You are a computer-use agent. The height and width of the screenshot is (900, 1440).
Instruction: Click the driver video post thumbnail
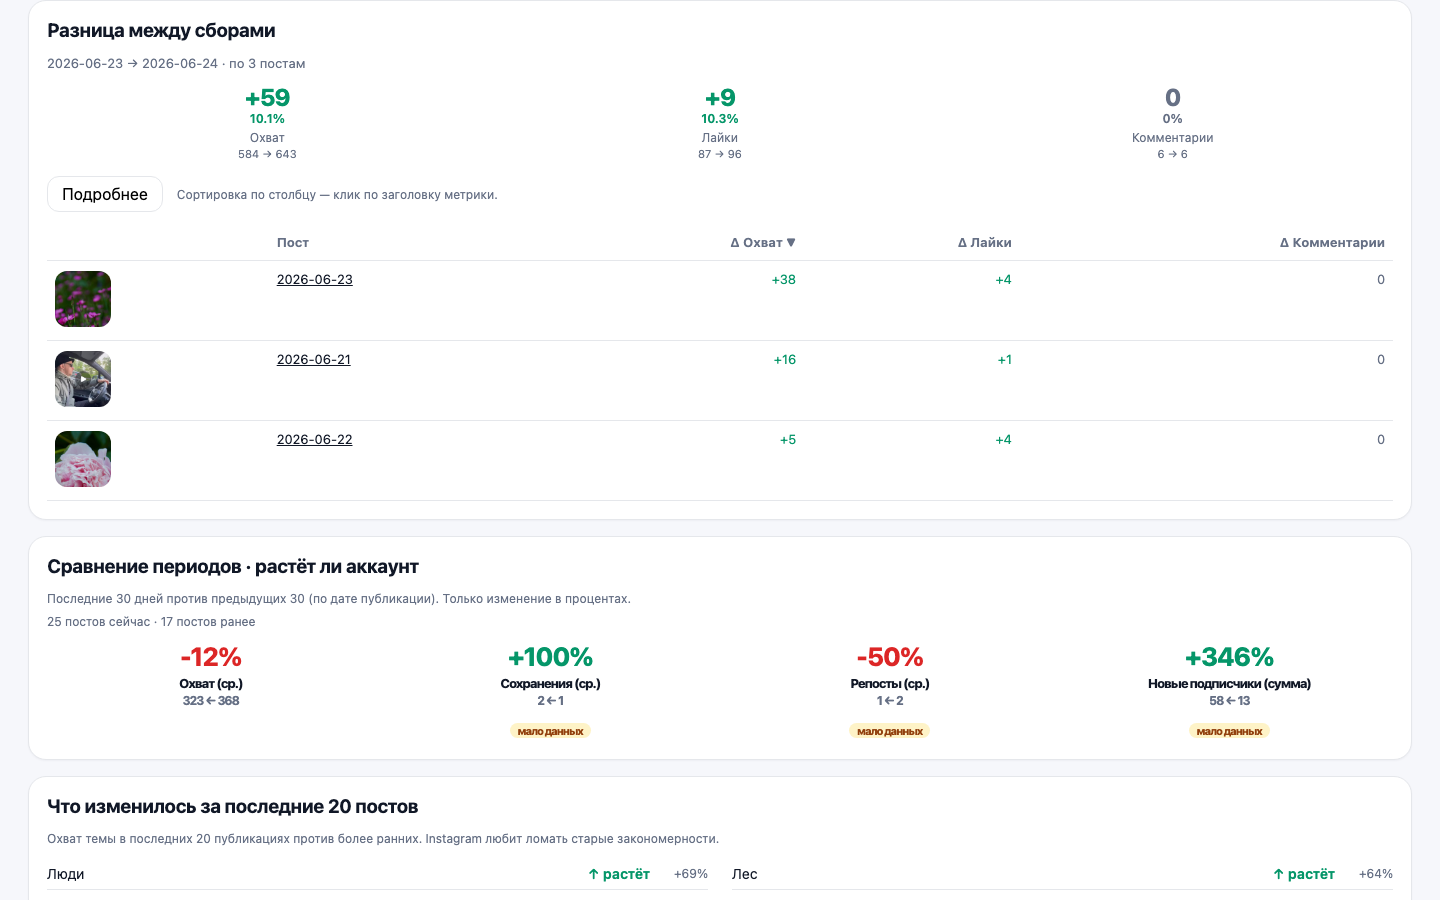(83, 379)
